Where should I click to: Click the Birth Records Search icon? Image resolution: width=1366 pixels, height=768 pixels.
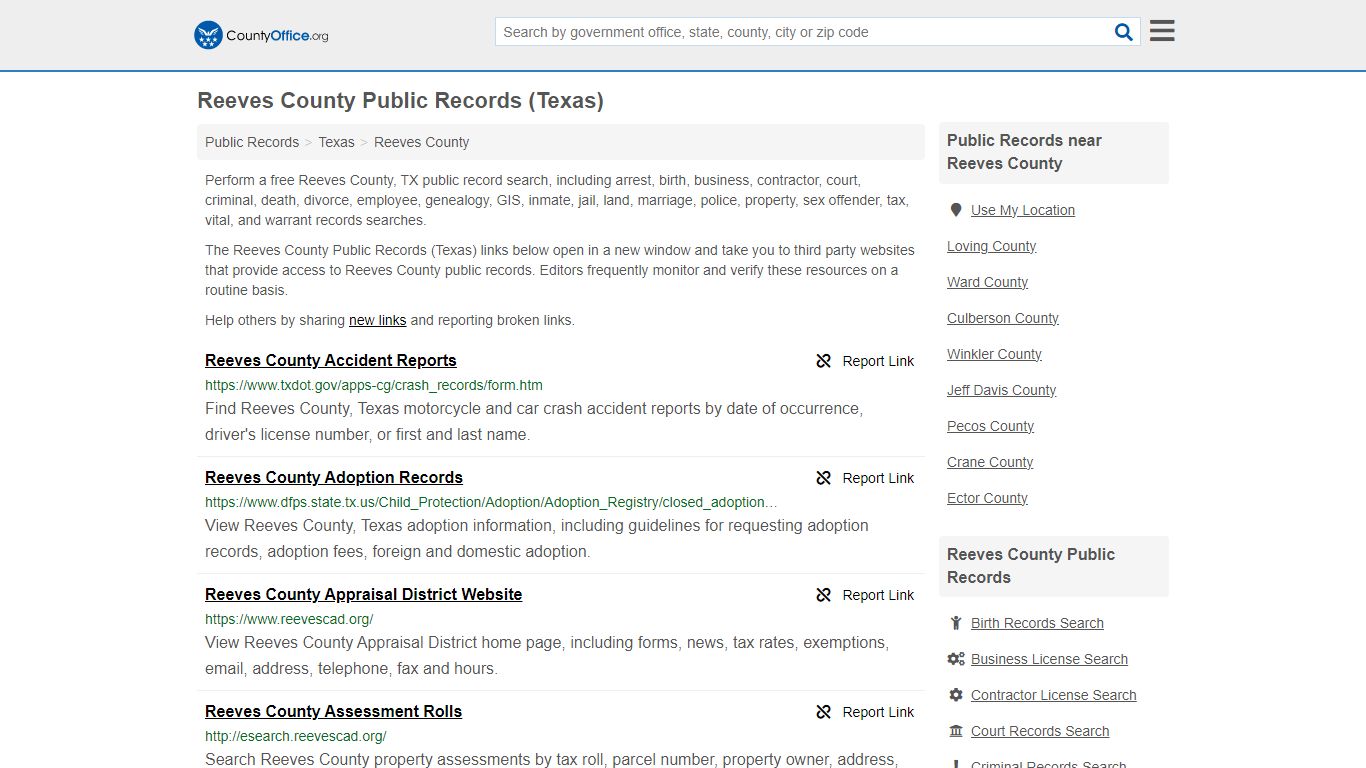(x=956, y=623)
